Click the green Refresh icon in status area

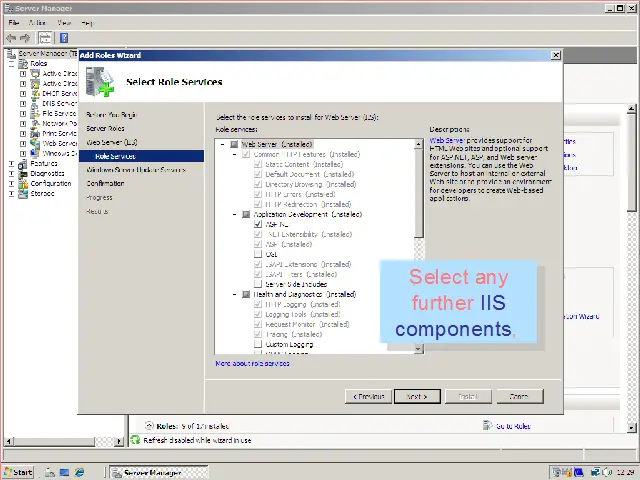point(135,440)
